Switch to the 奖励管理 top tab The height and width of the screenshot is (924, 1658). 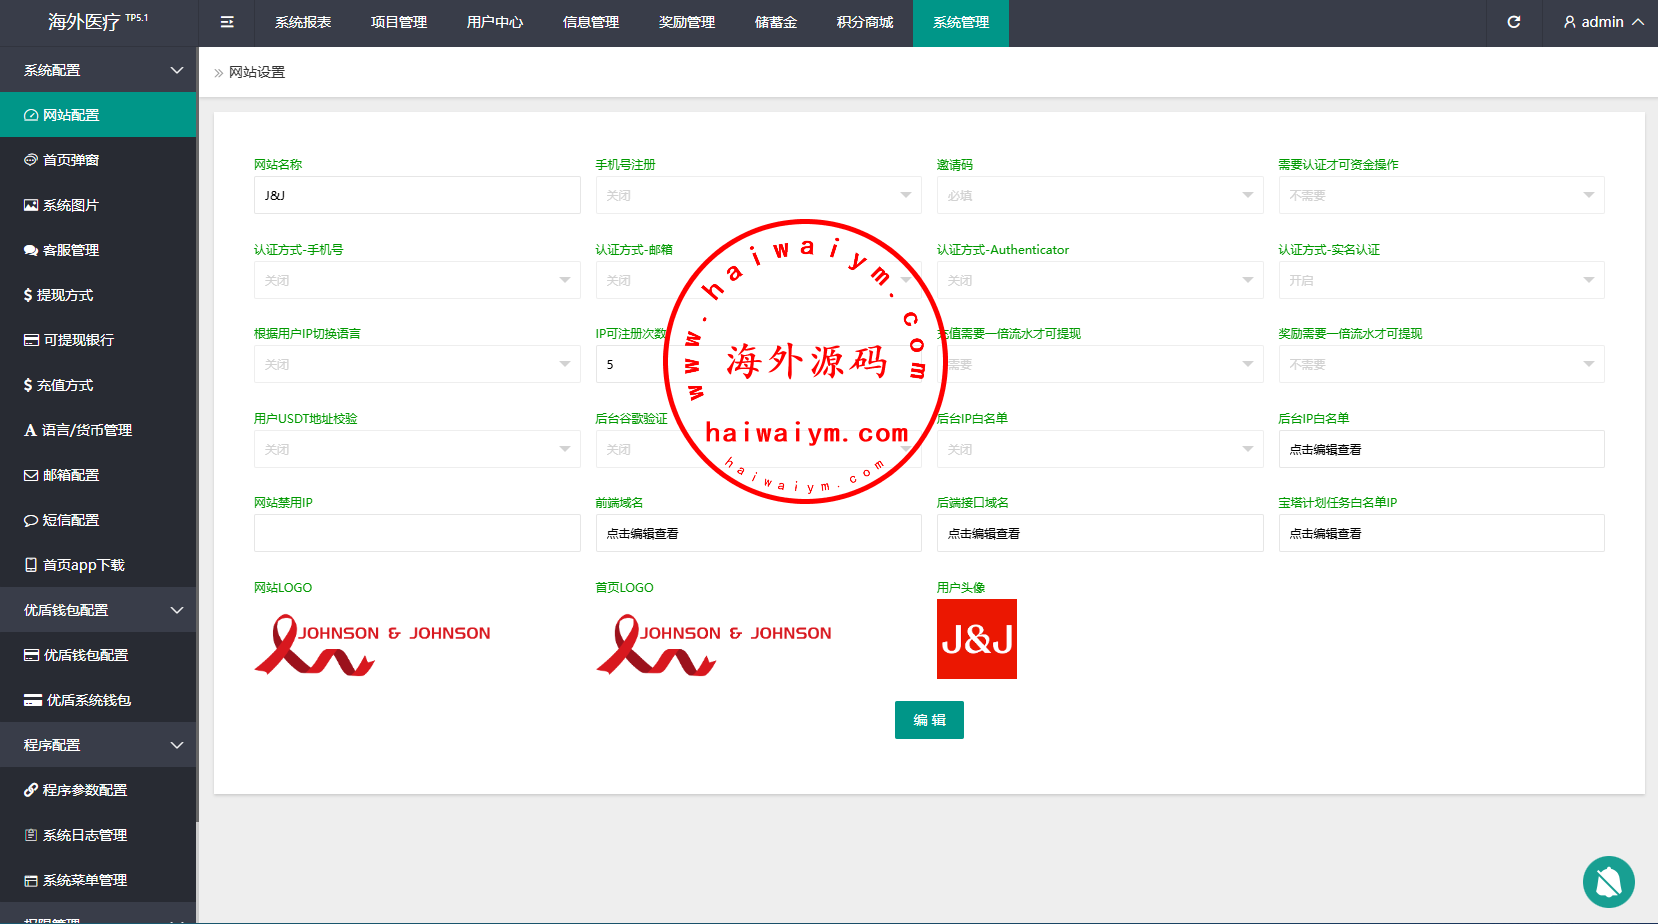[687, 22]
